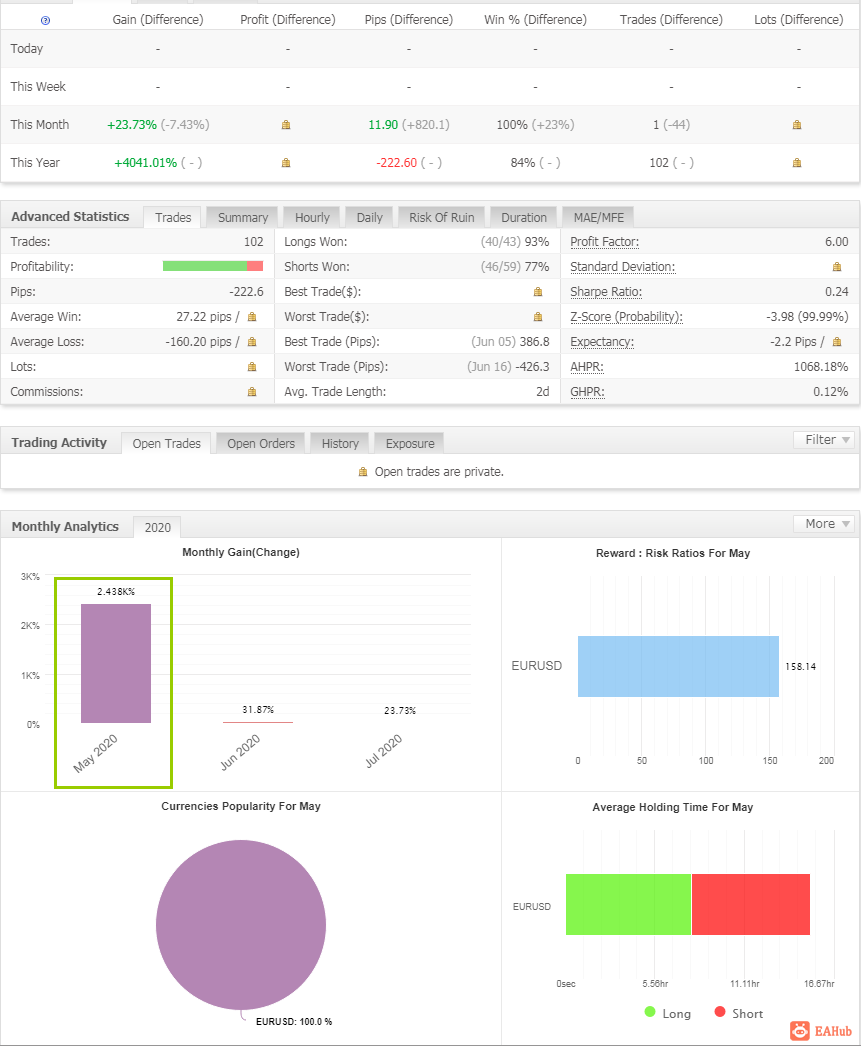This screenshot has width=861, height=1046.
Task: Click the AHPR label link
Action: [x=586, y=367]
